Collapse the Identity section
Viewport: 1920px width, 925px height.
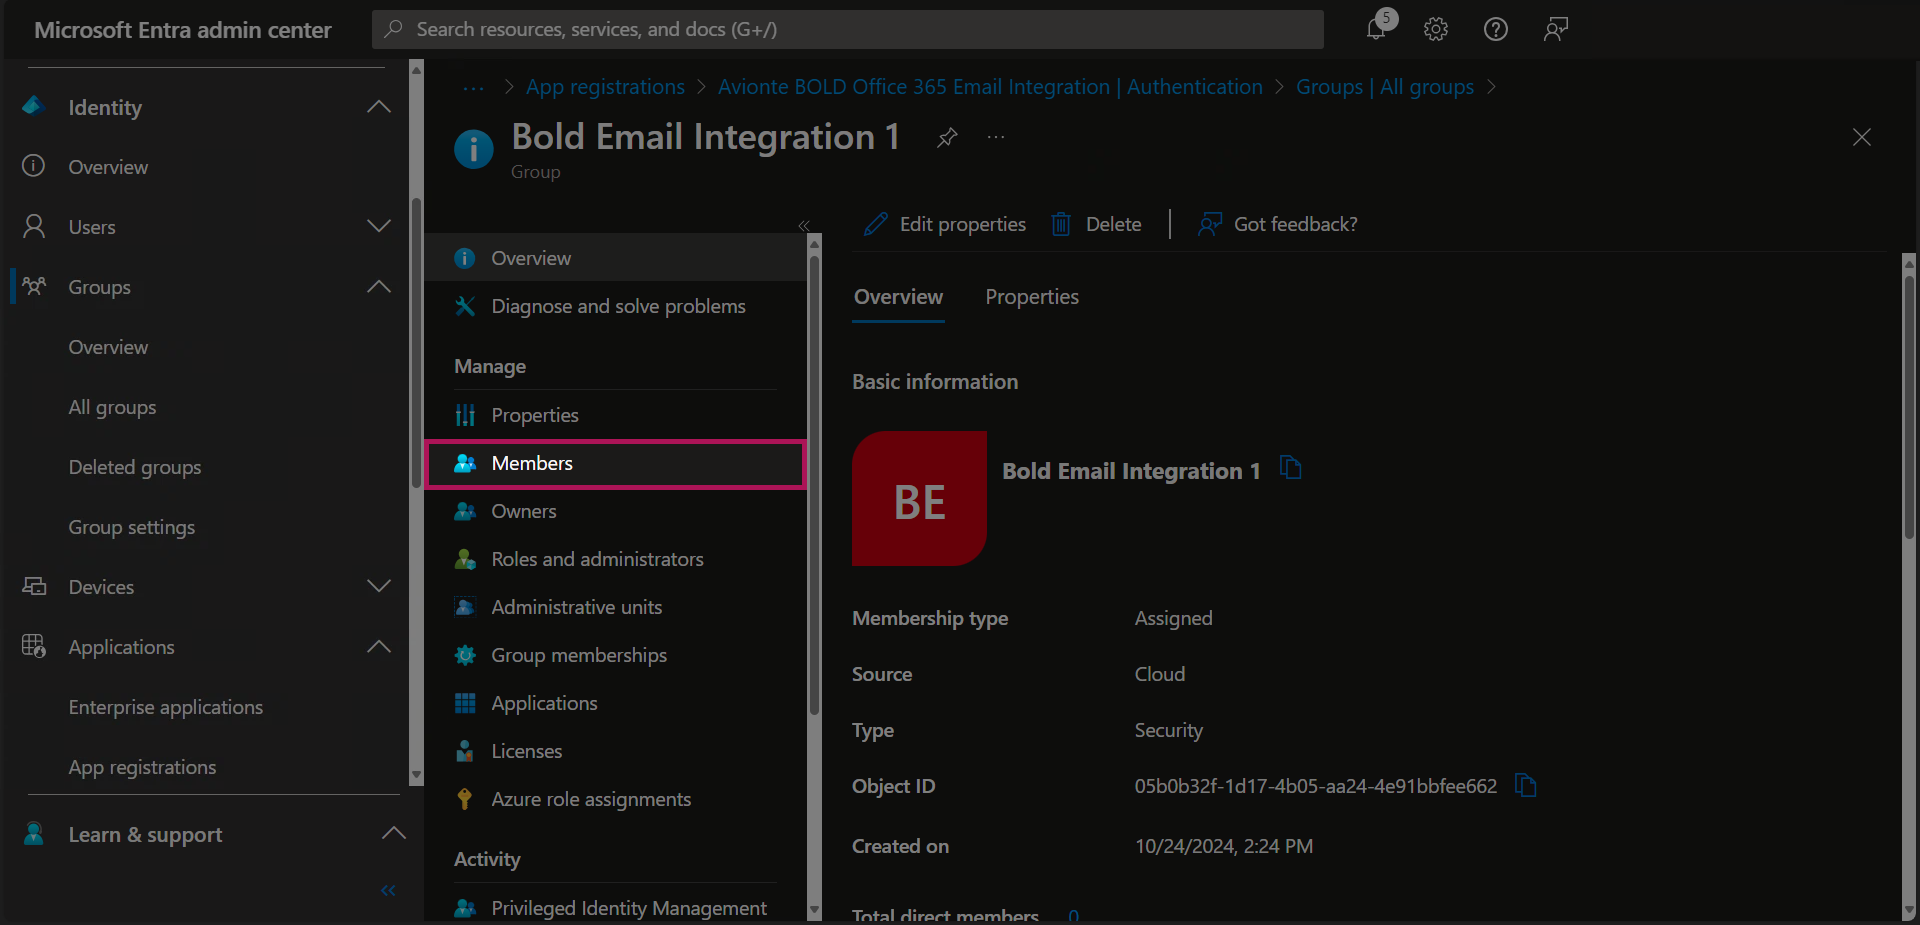pyautogui.click(x=378, y=107)
